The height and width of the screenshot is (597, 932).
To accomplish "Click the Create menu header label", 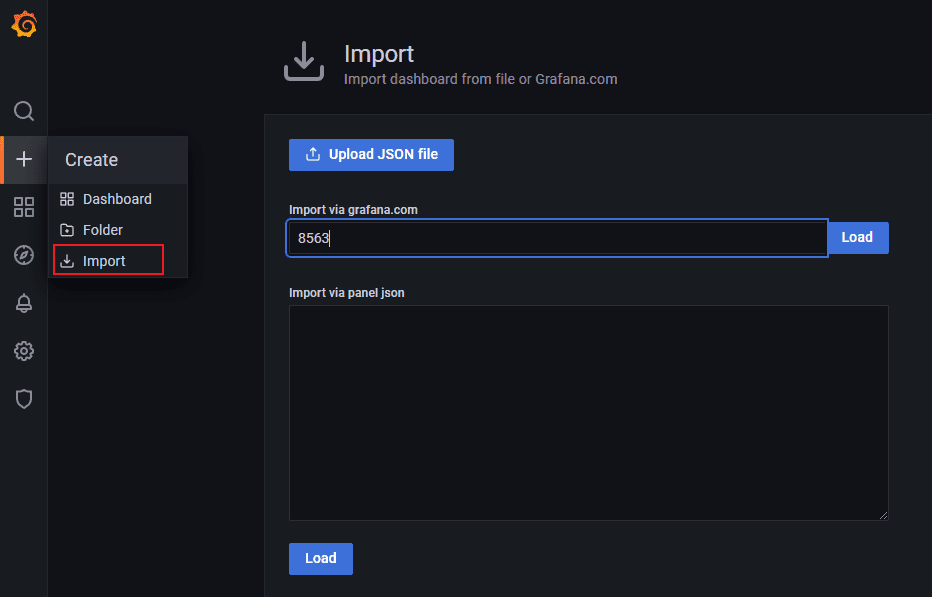I will (92, 160).
